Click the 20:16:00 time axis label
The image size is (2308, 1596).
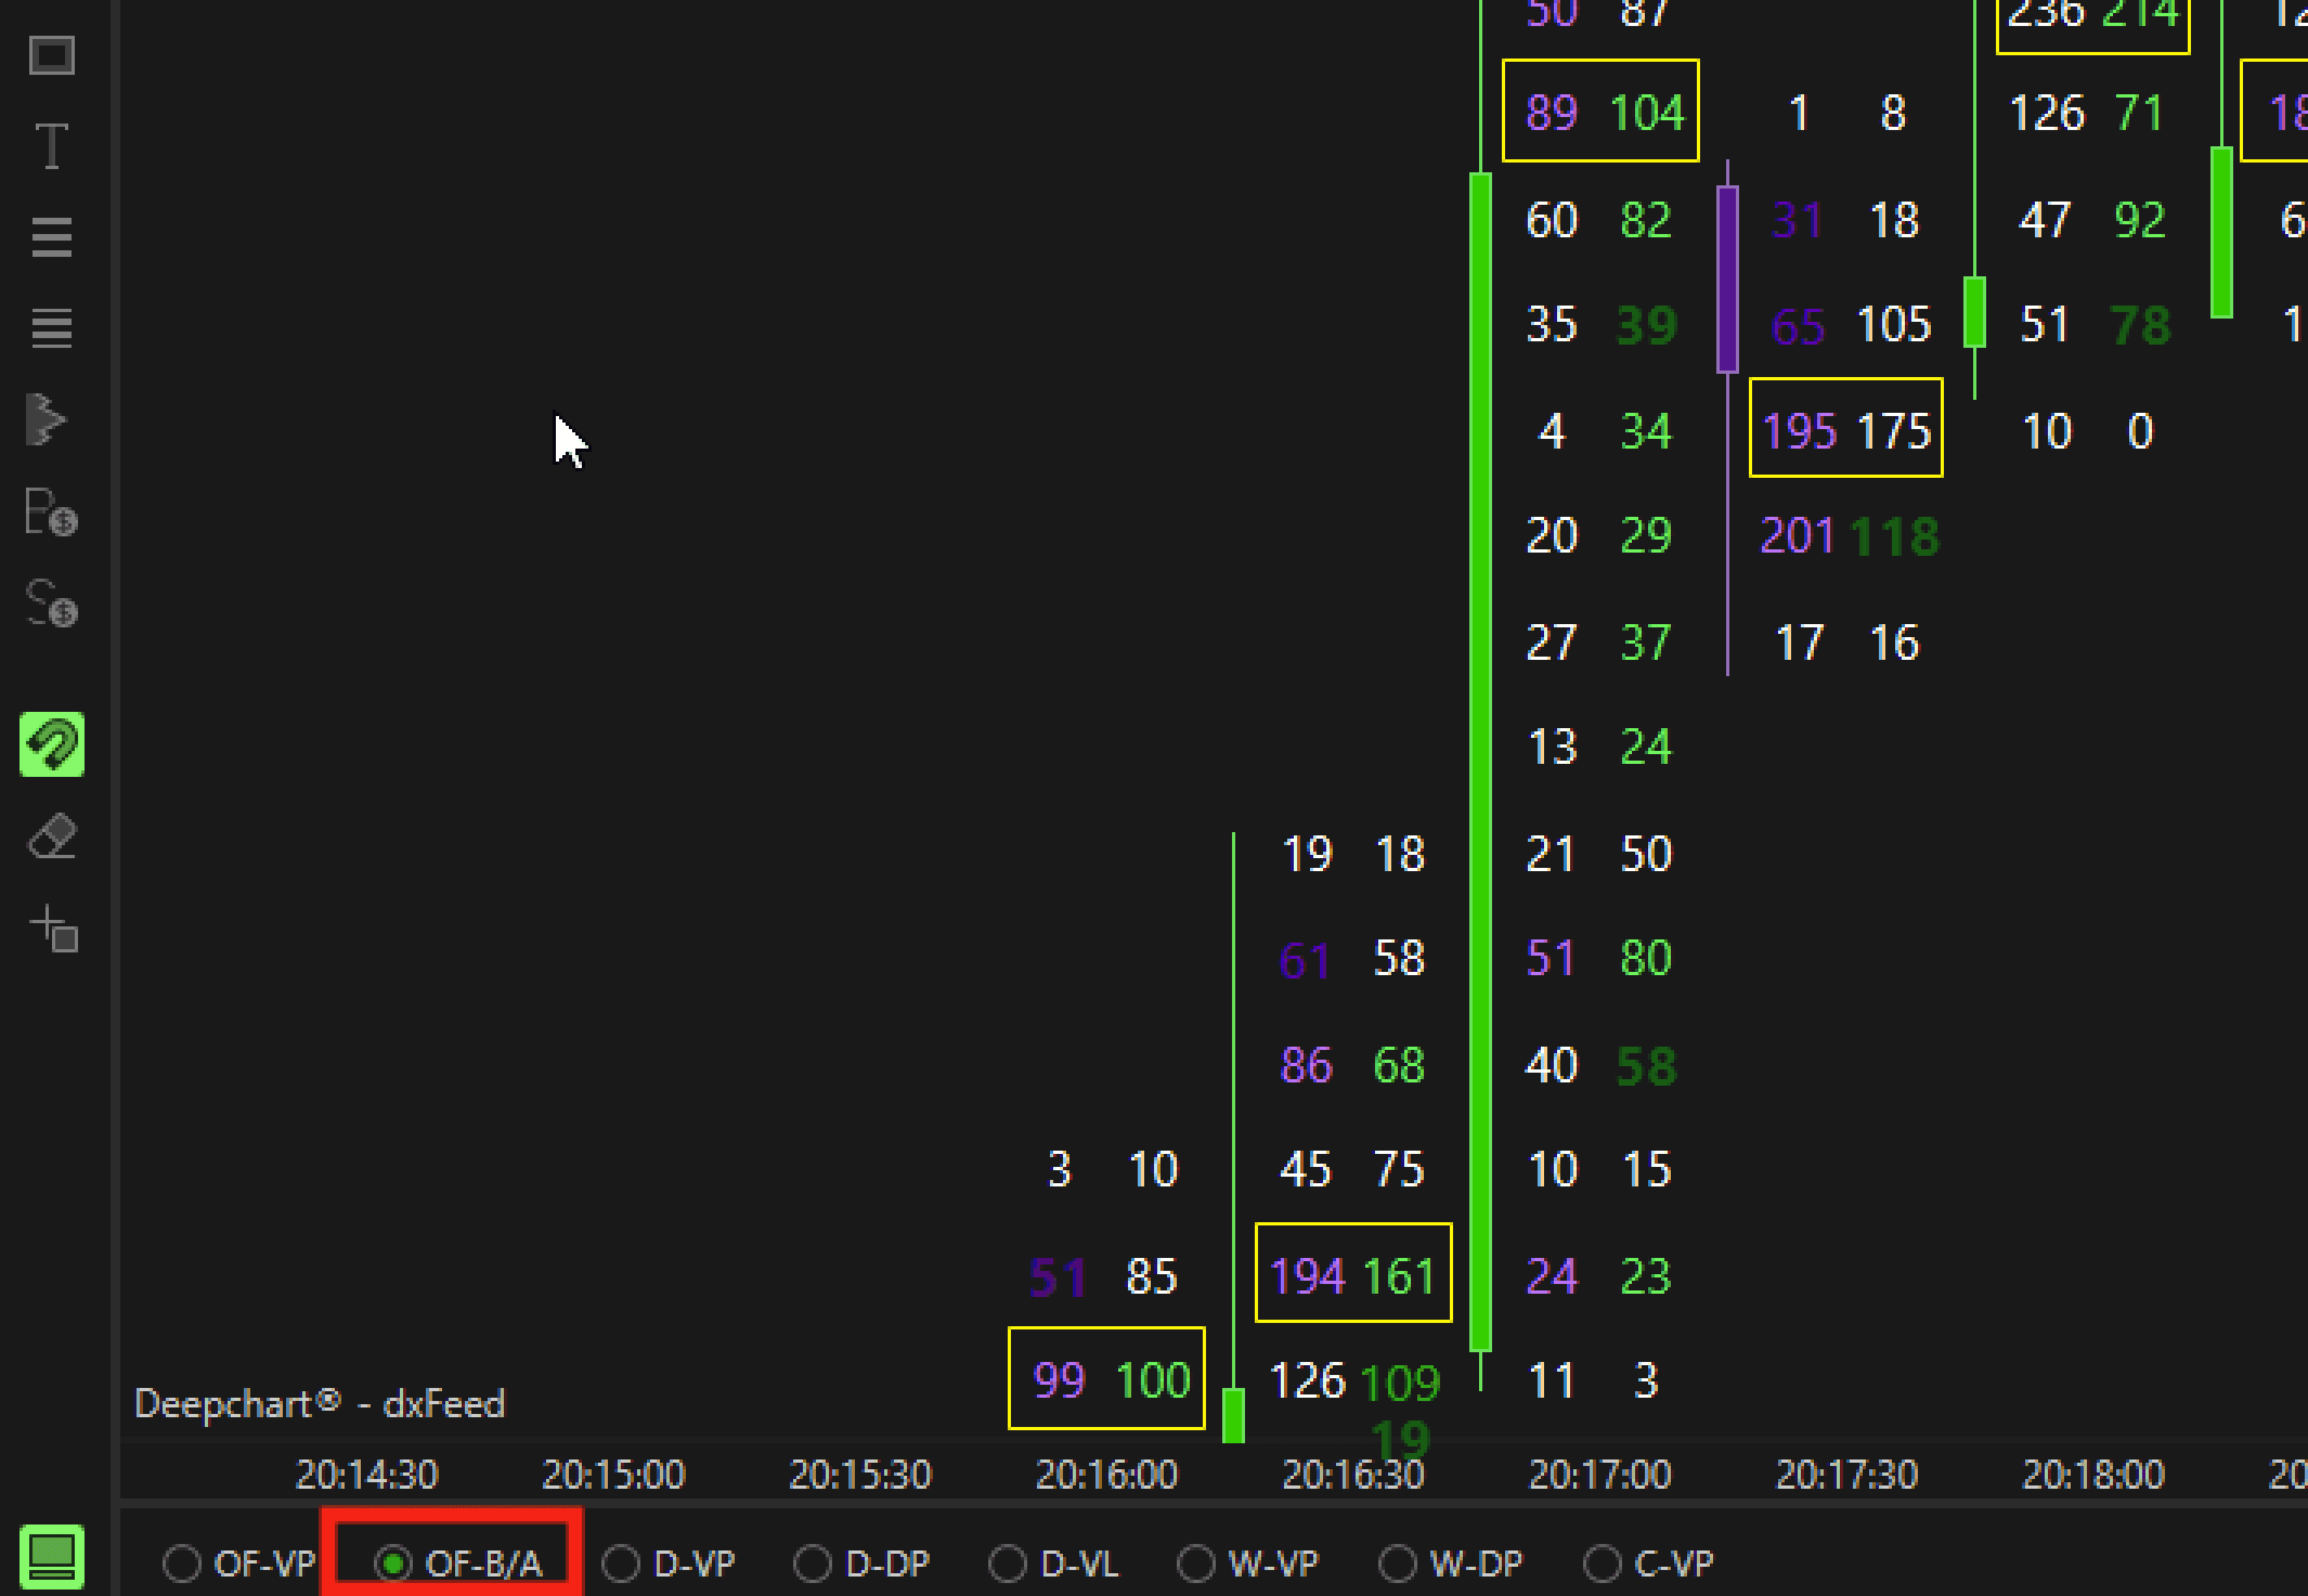[x=1106, y=1474]
